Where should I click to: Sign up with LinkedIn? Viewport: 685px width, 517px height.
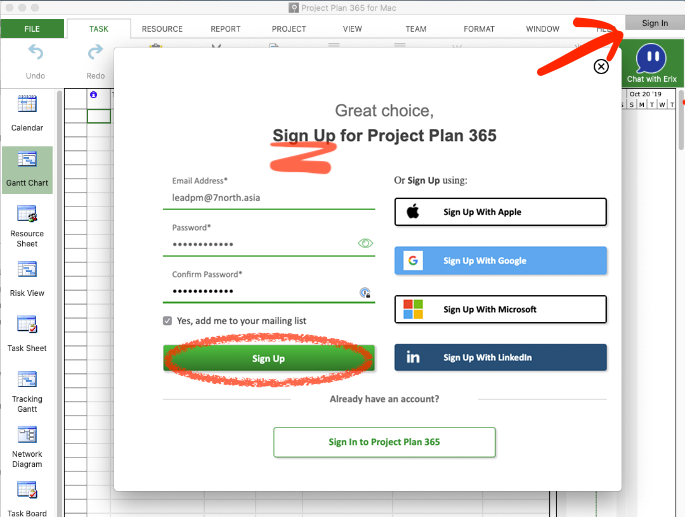[x=501, y=357]
